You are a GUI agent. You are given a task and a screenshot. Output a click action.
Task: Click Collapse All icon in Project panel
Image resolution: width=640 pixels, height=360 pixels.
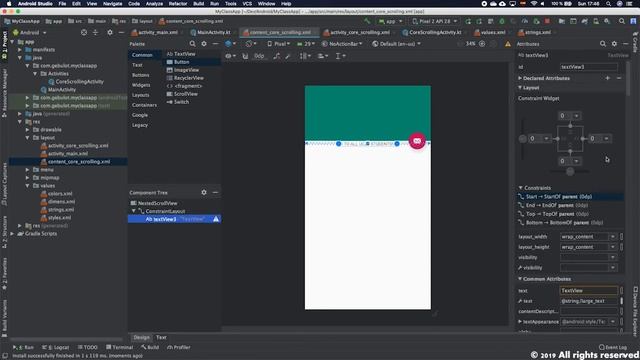pyautogui.click(x=95, y=32)
